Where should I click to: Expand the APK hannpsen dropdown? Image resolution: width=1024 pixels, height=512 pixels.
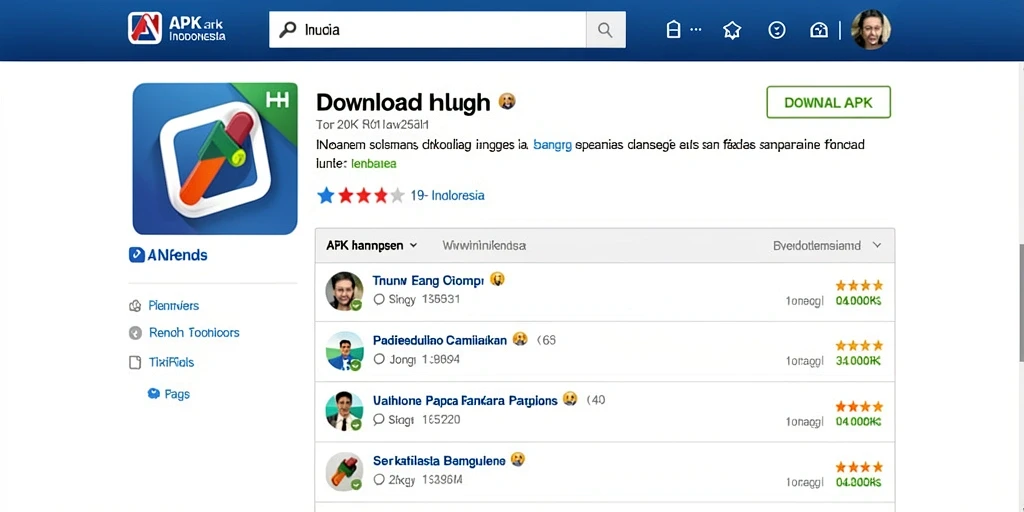click(371, 246)
